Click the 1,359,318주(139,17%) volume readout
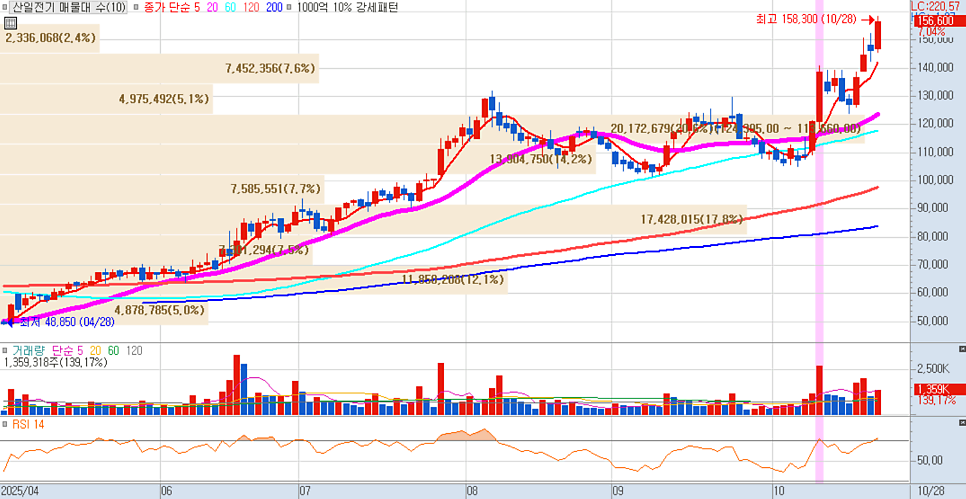 [55, 362]
